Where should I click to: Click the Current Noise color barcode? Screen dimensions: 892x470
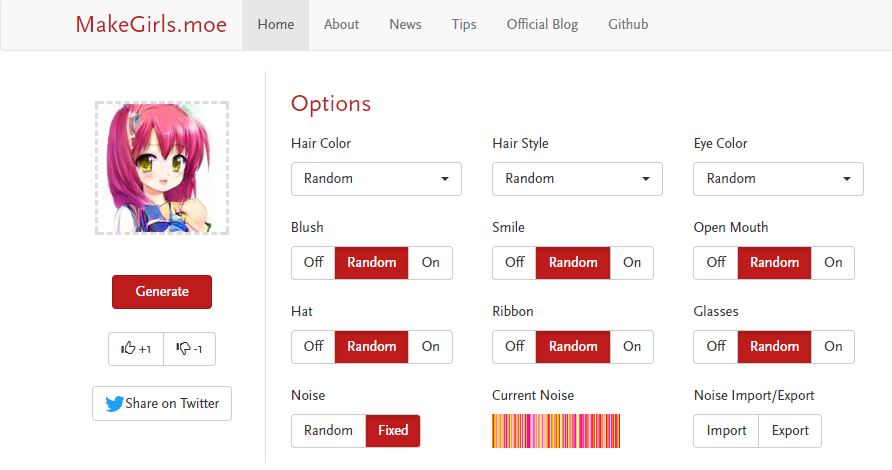point(556,431)
